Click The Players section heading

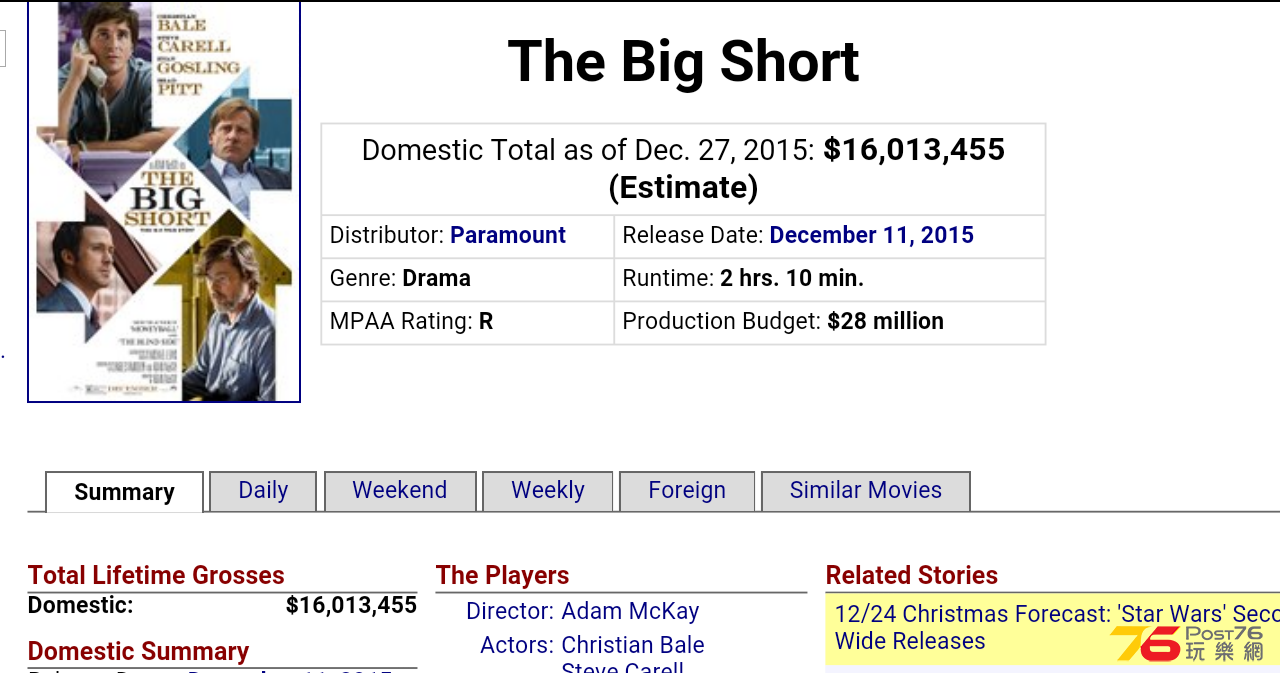[x=502, y=575]
